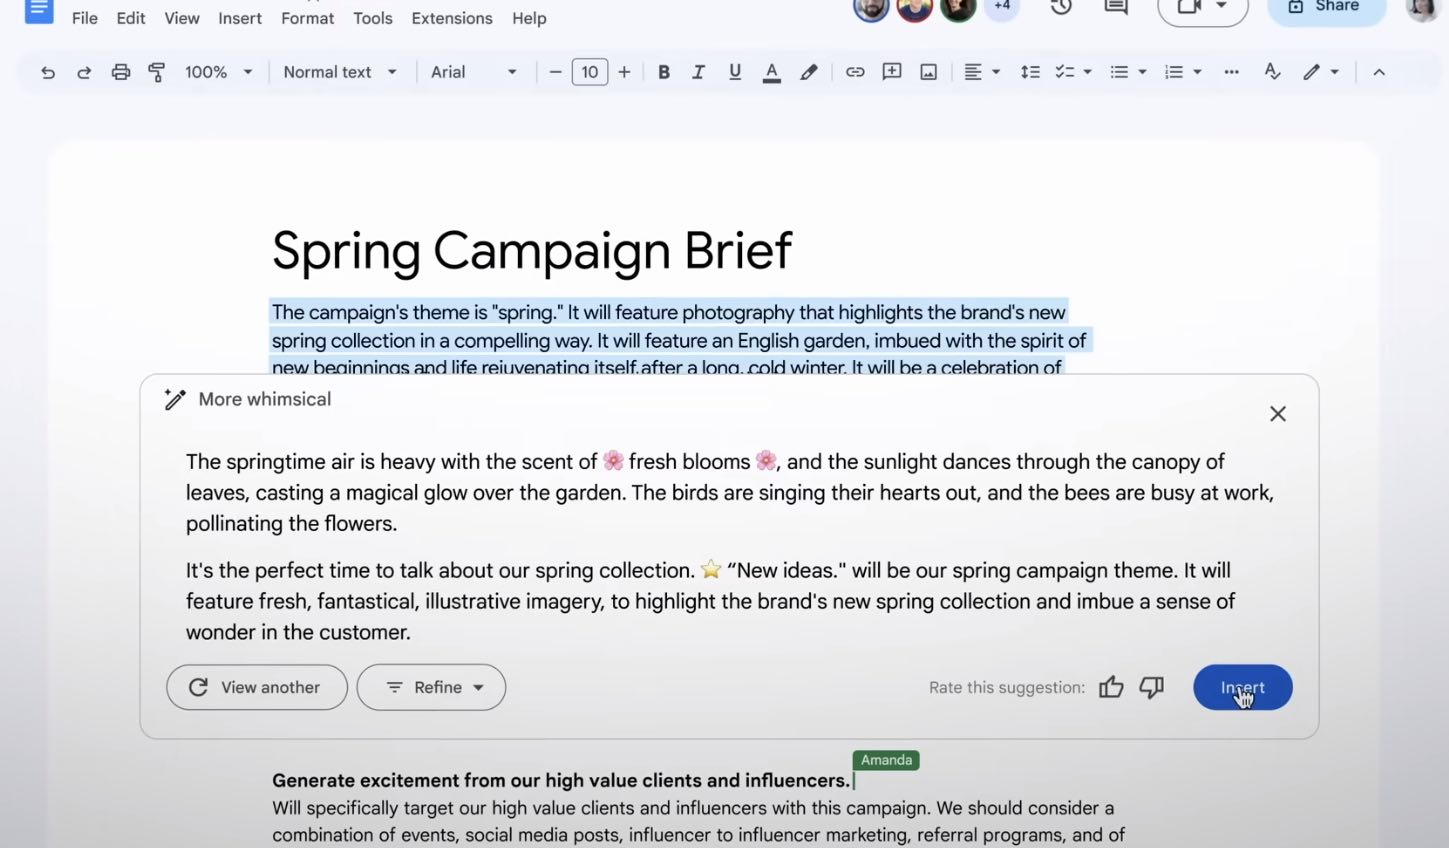Click the View another button
The image size is (1449, 848).
tap(257, 687)
